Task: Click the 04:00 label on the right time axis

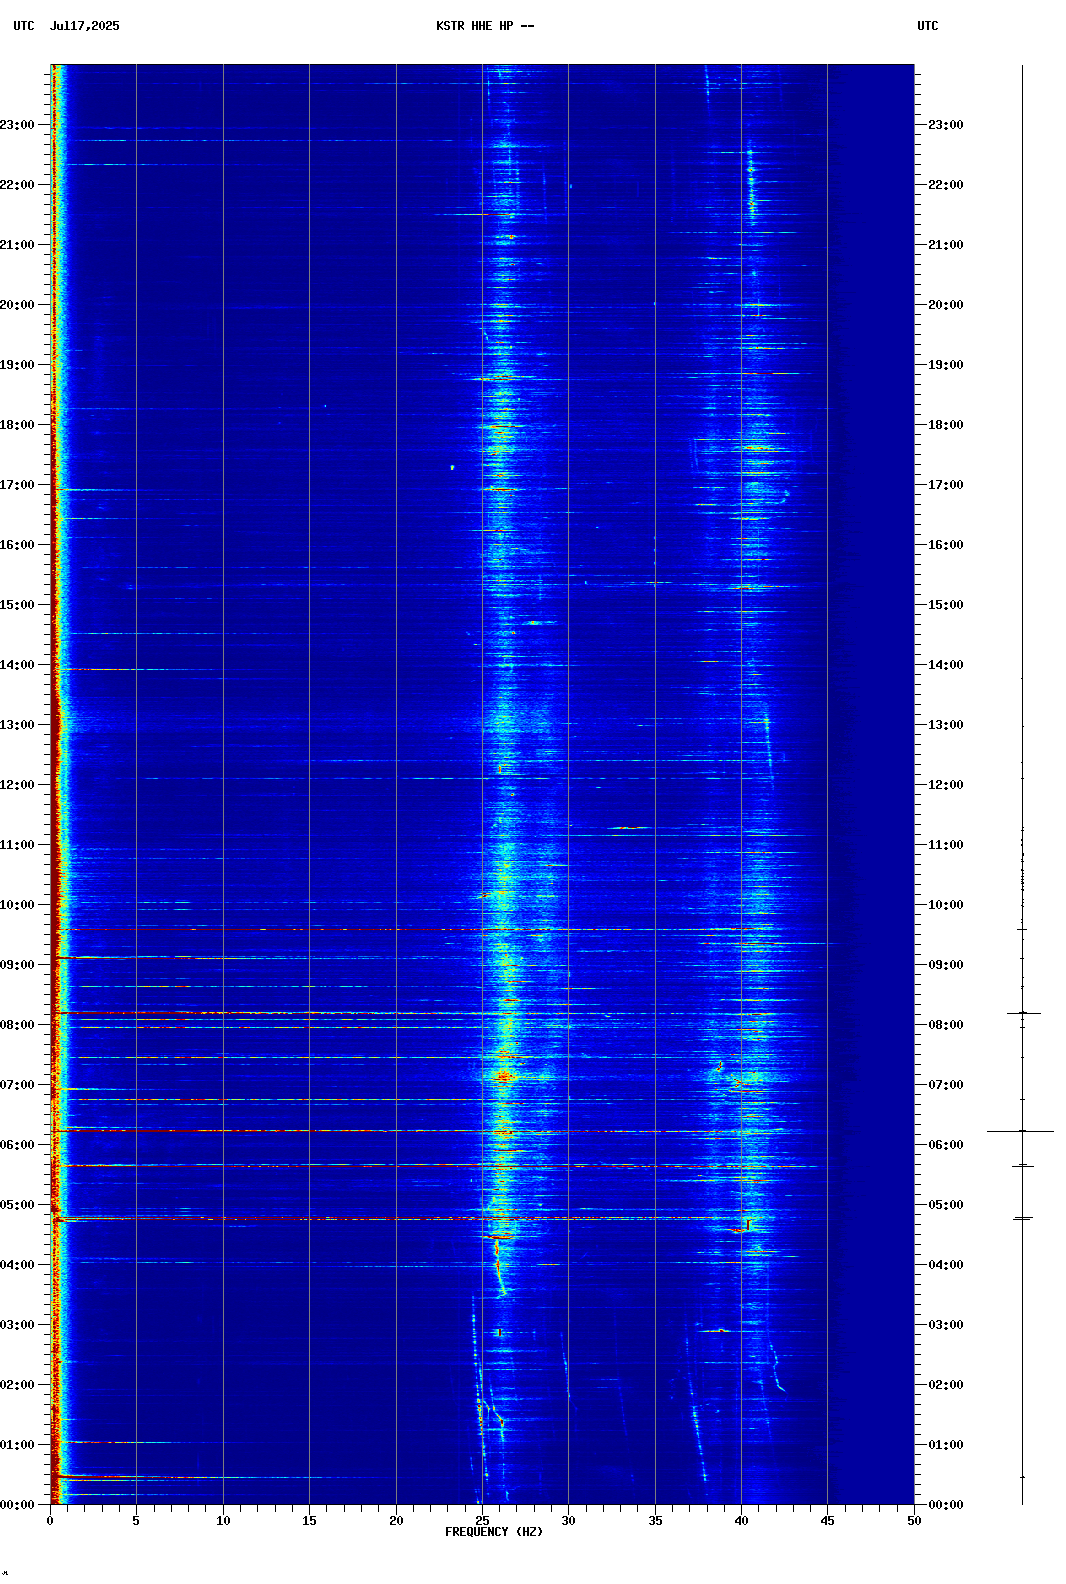Action: click(x=946, y=1265)
